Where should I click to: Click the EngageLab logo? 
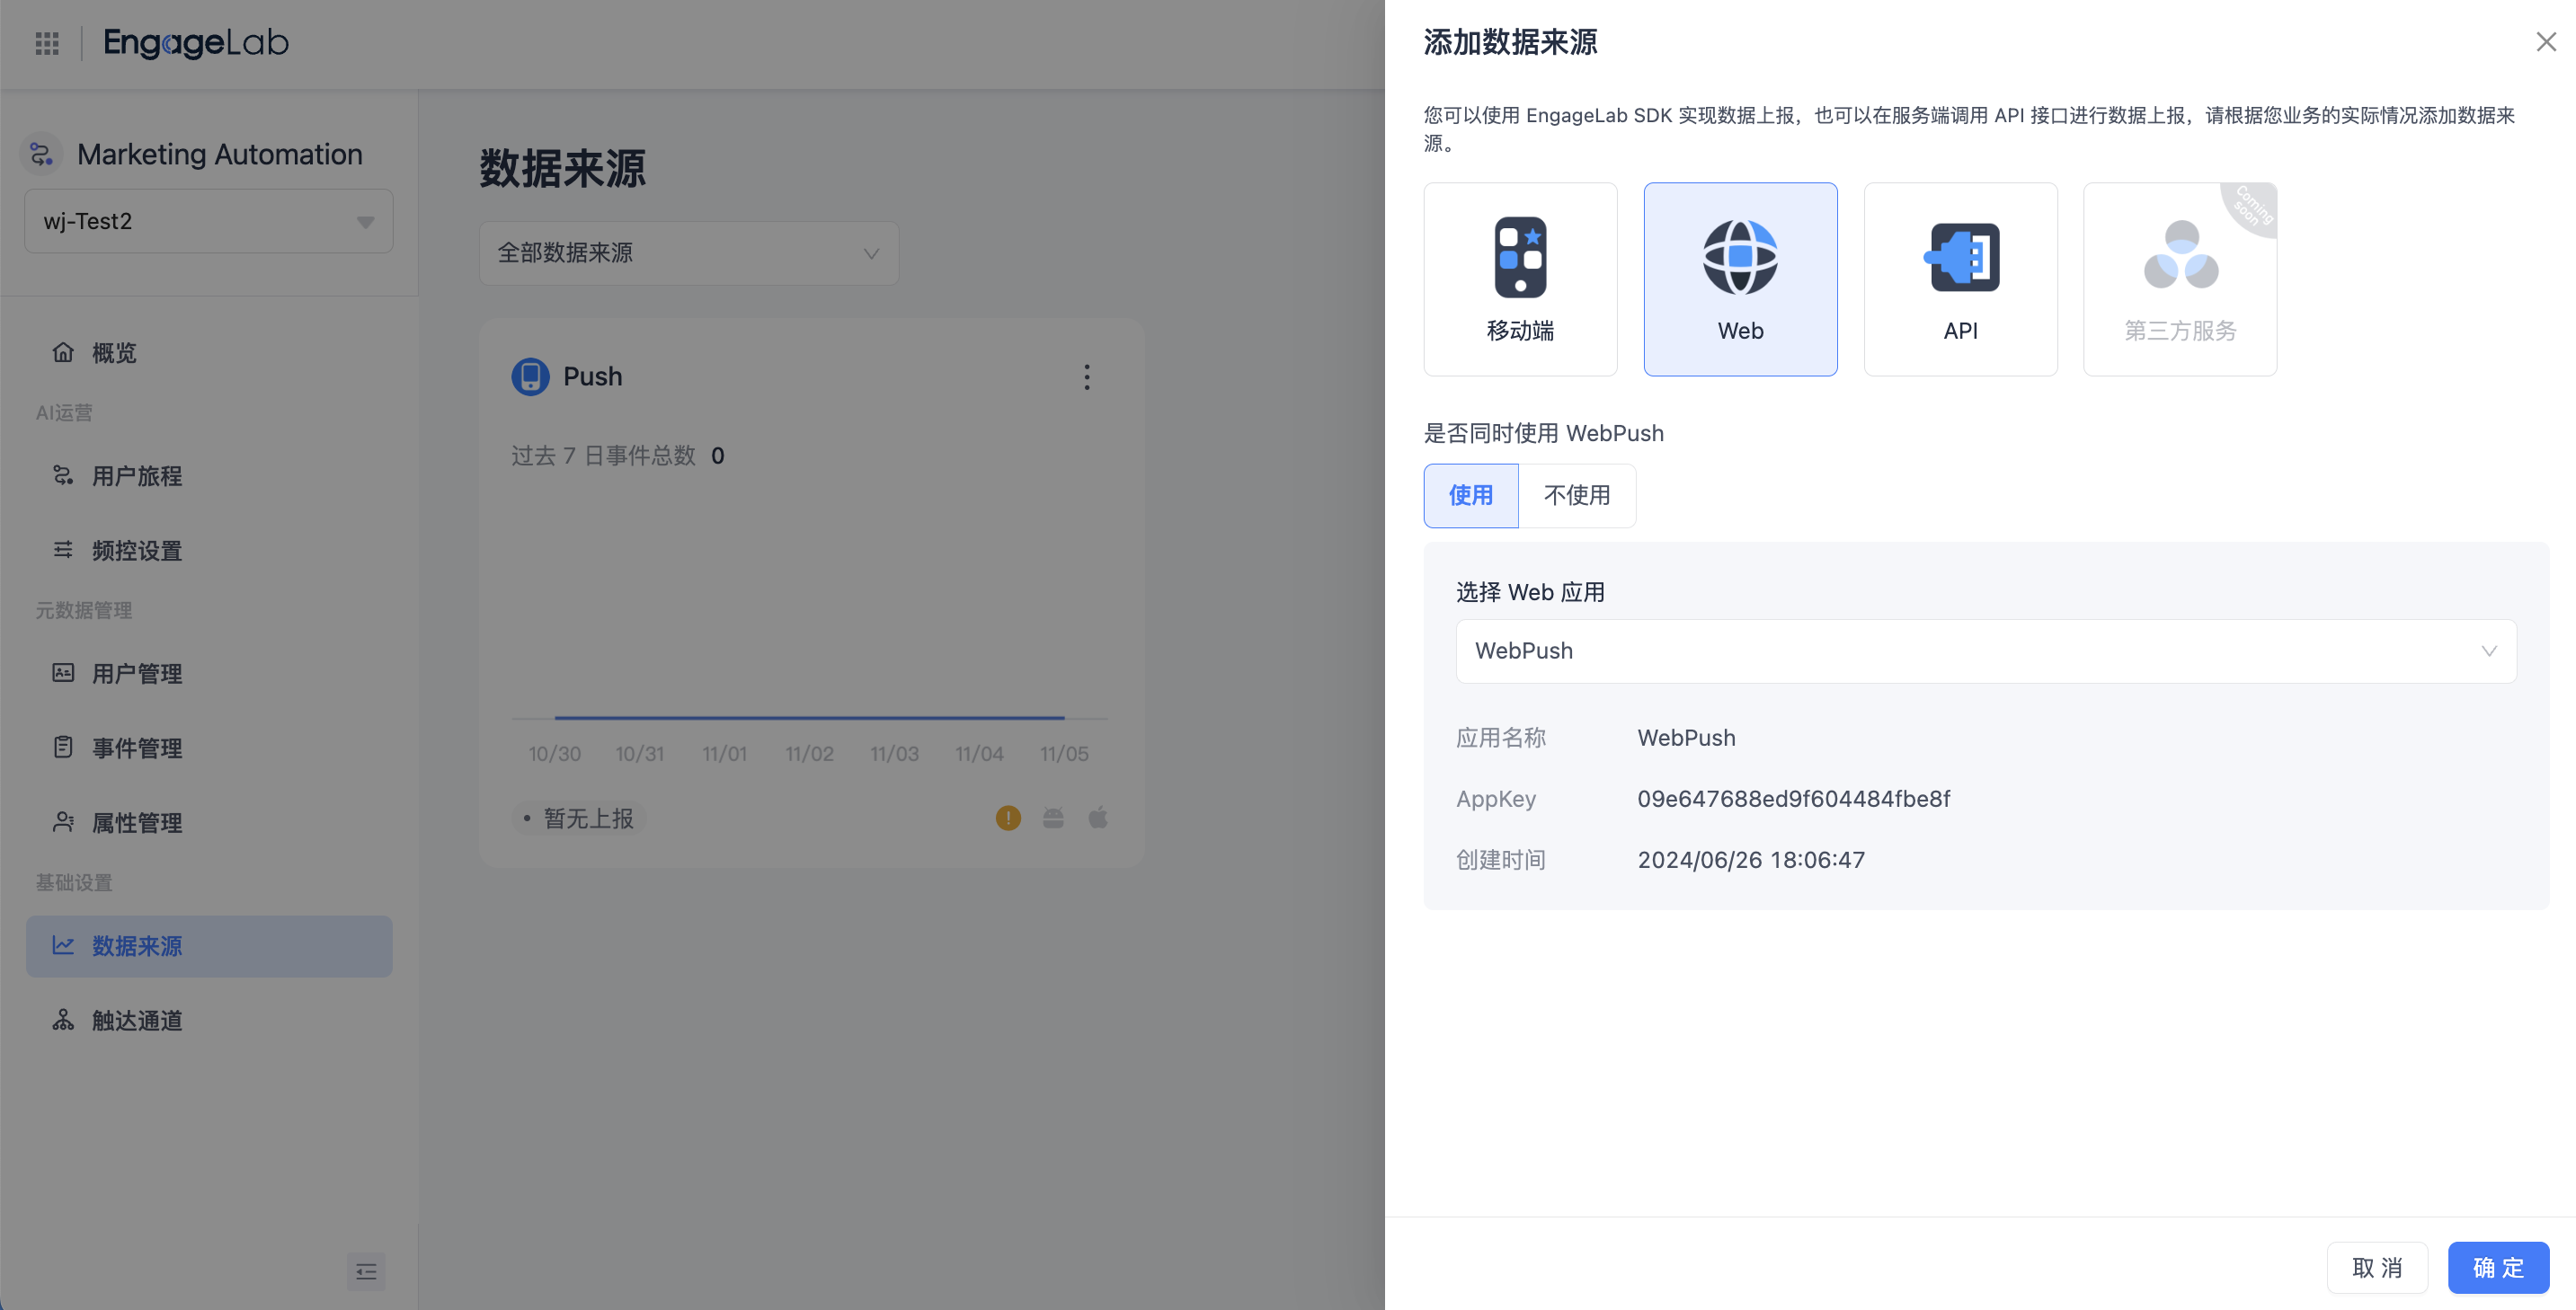(196, 42)
